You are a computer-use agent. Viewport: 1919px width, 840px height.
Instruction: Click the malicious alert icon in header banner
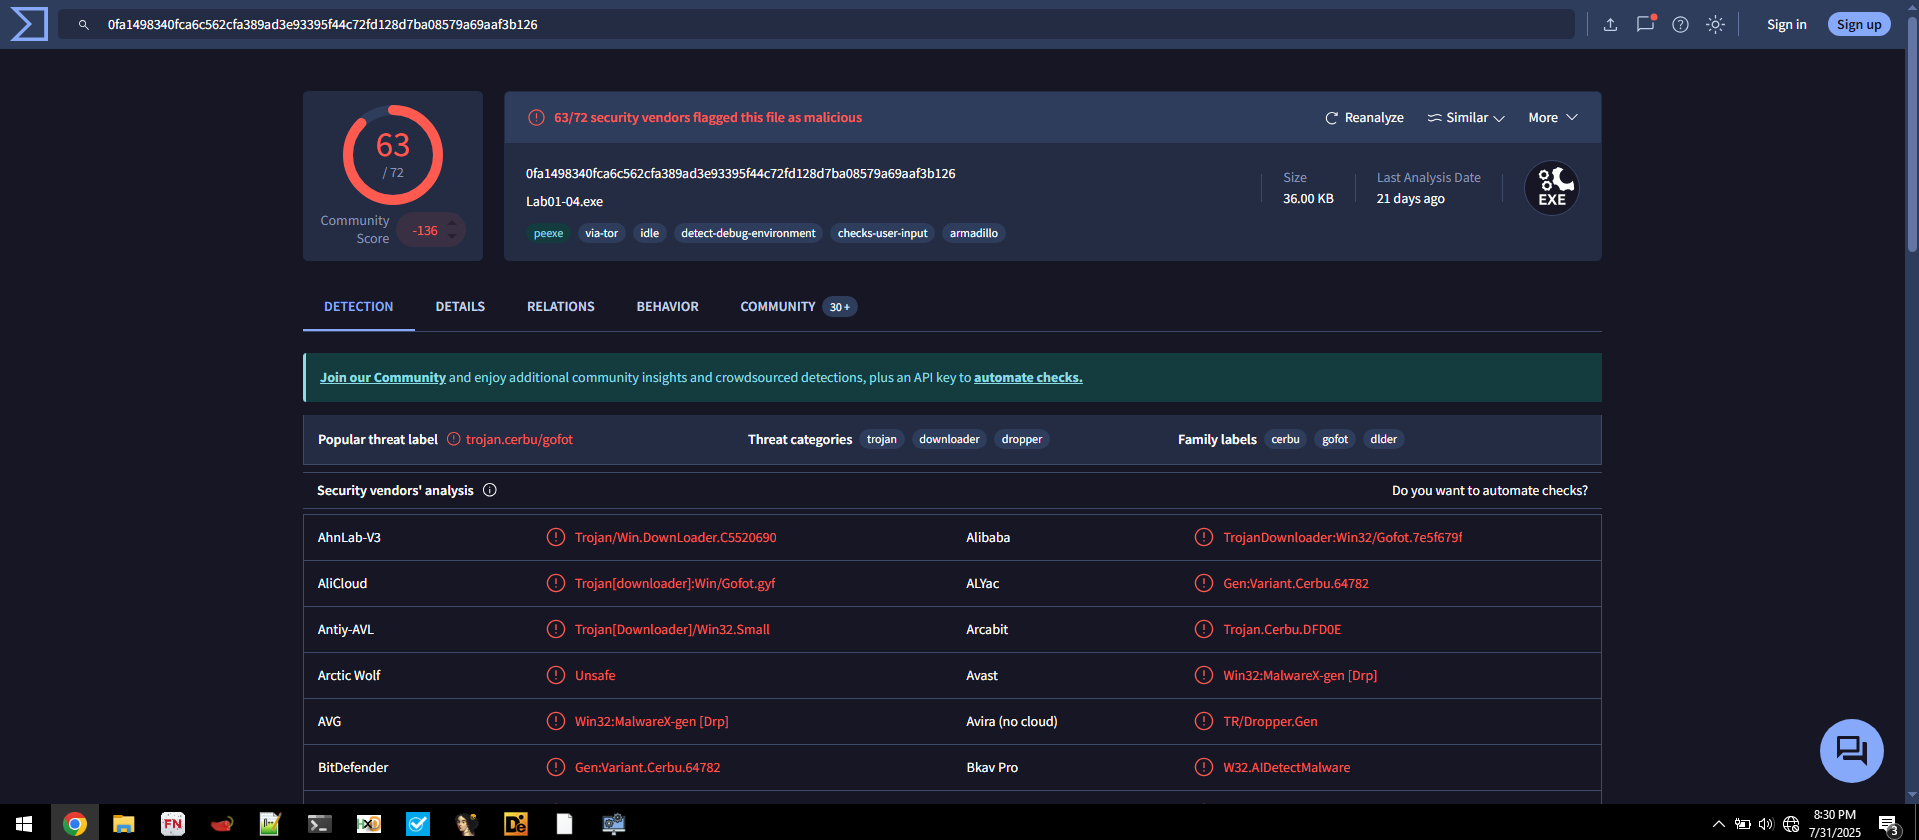click(537, 118)
